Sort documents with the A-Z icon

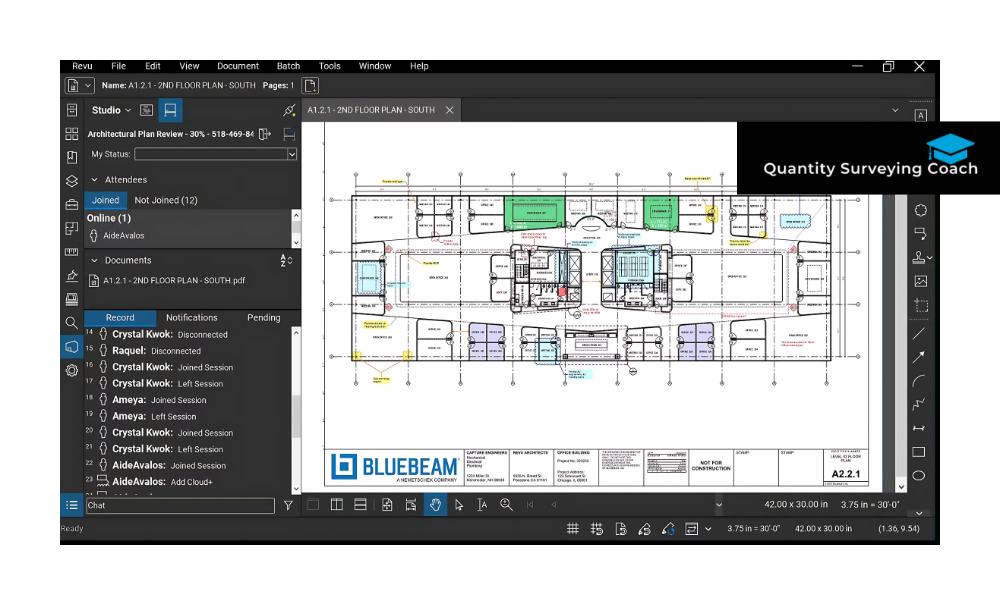(x=286, y=260)
